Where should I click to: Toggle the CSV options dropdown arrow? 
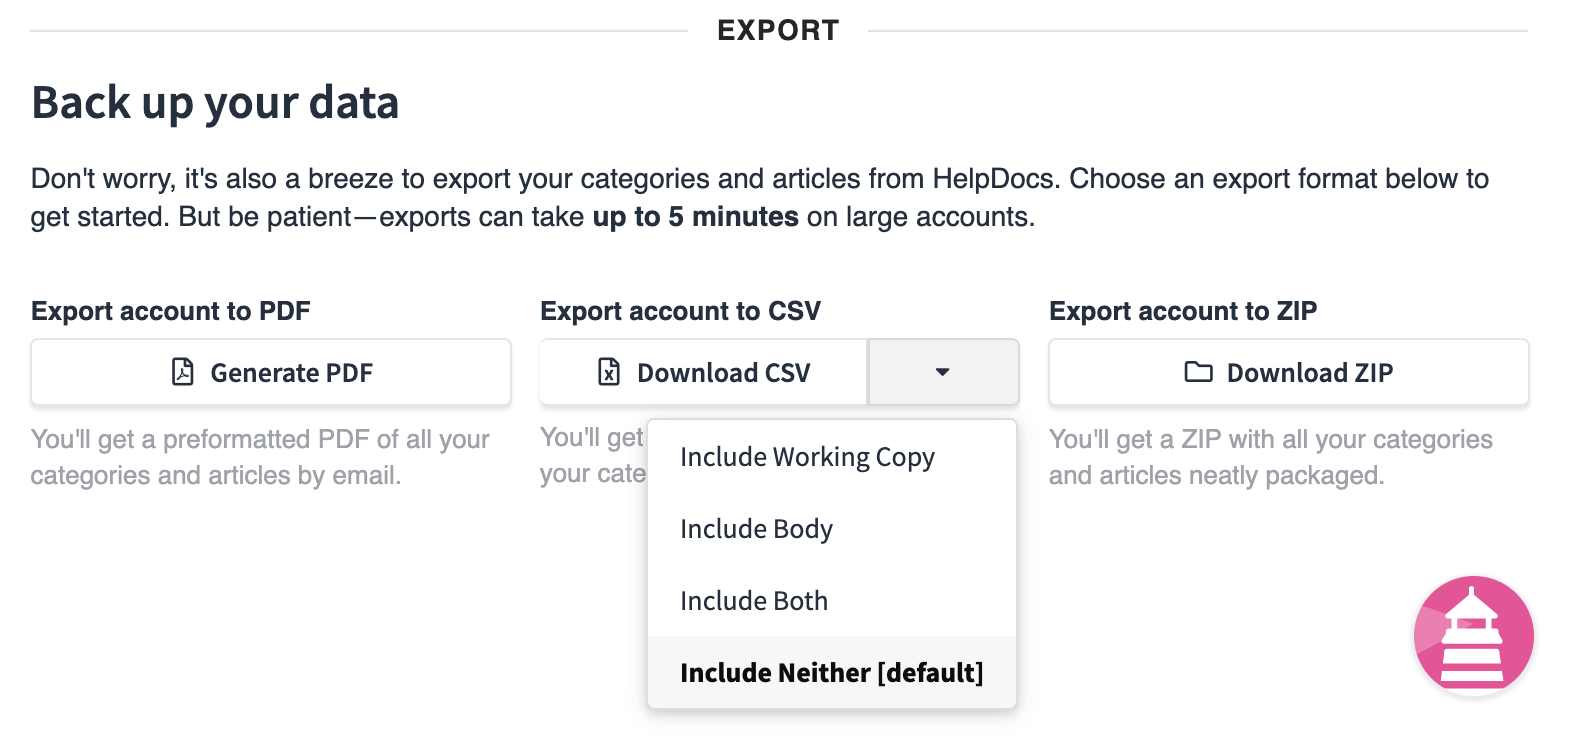tap(943, 372)
